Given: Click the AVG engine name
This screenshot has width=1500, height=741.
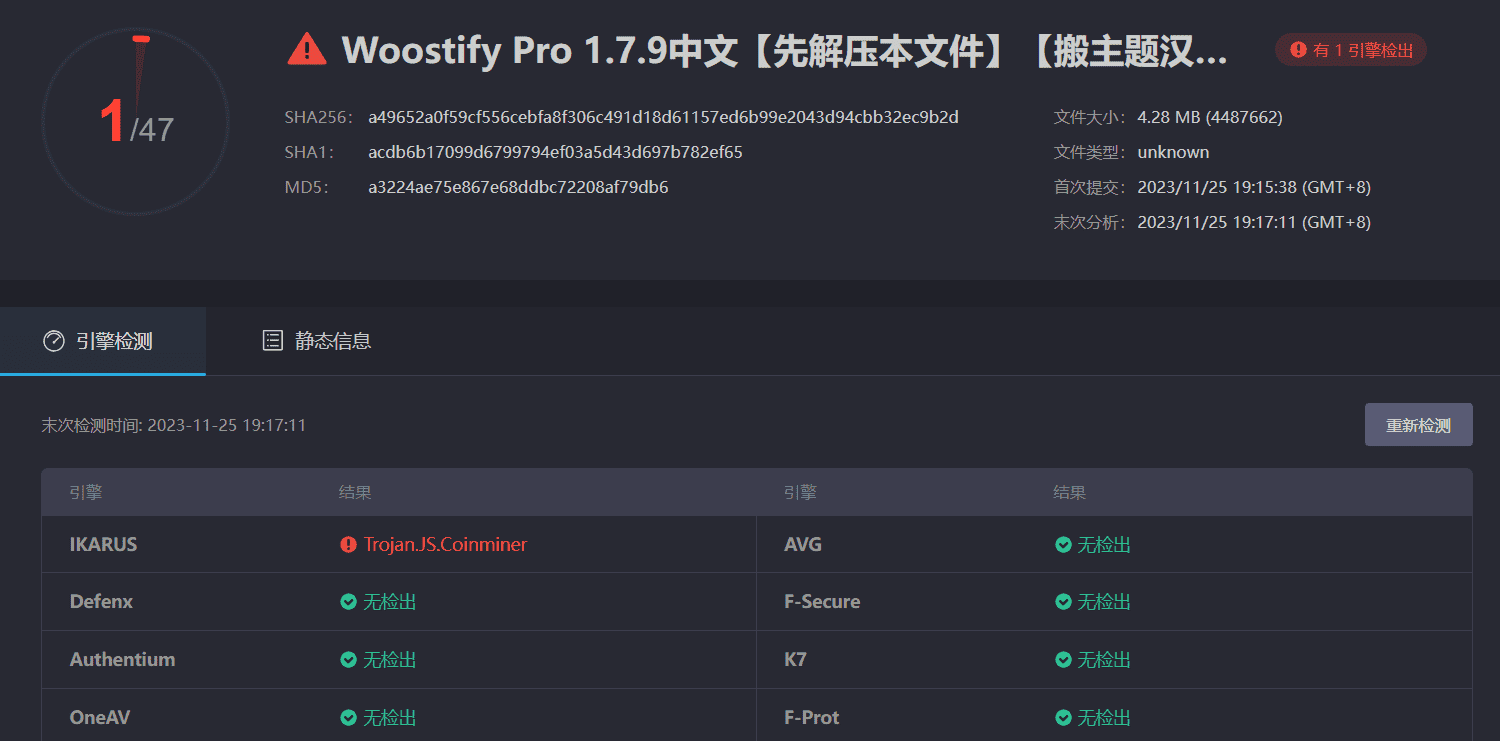Looking at the screenshot, I should pyautogui.click(x=803, y=545).
